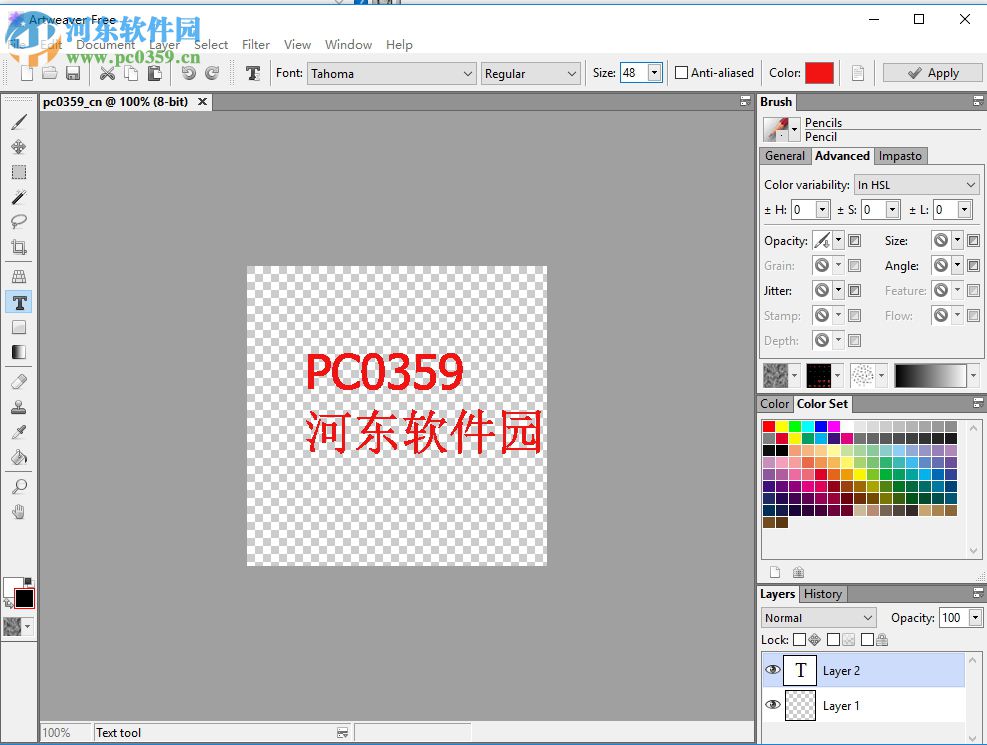Screen dimensions: 987x745
Task: Toggle visibility of Layer 1
Action: click(x=771, y=705)
